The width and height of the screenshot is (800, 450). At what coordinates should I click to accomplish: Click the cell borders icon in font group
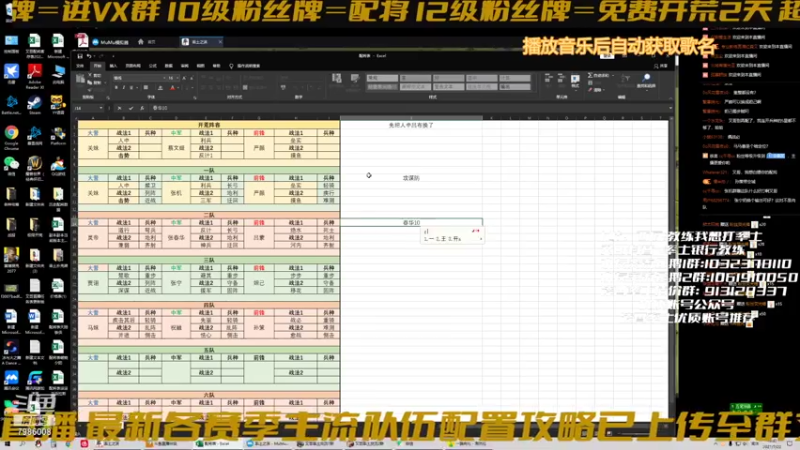[x=146, y=88]
